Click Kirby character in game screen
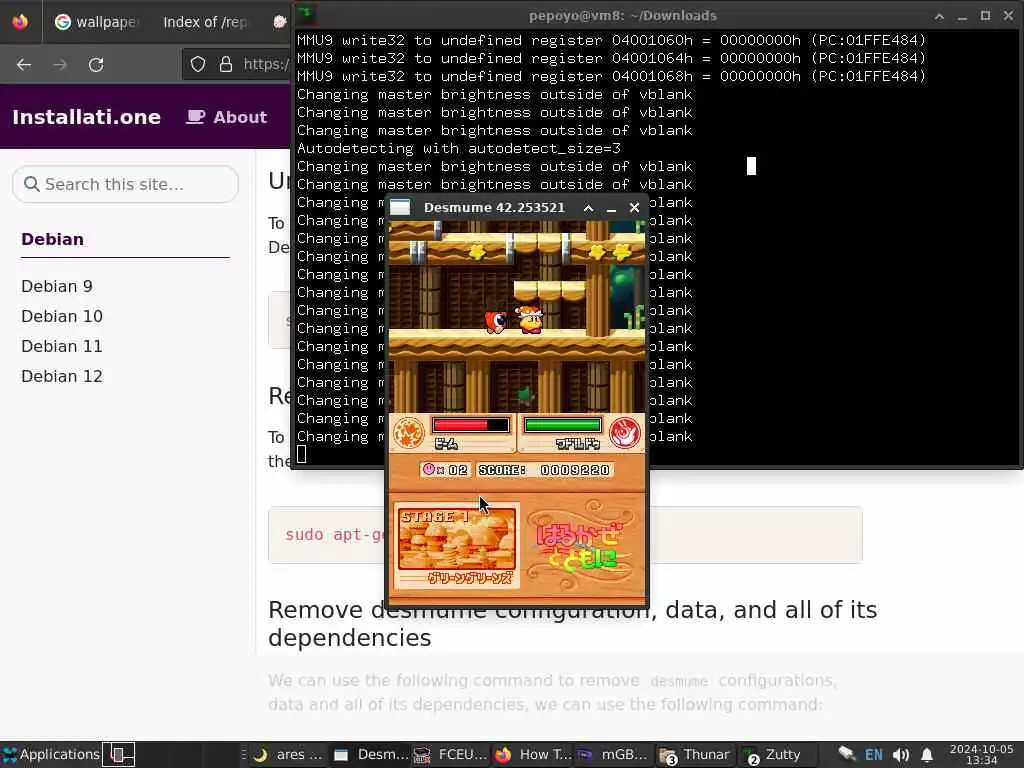This screenshot has width=1024, height=768. [x=530, y=319]
